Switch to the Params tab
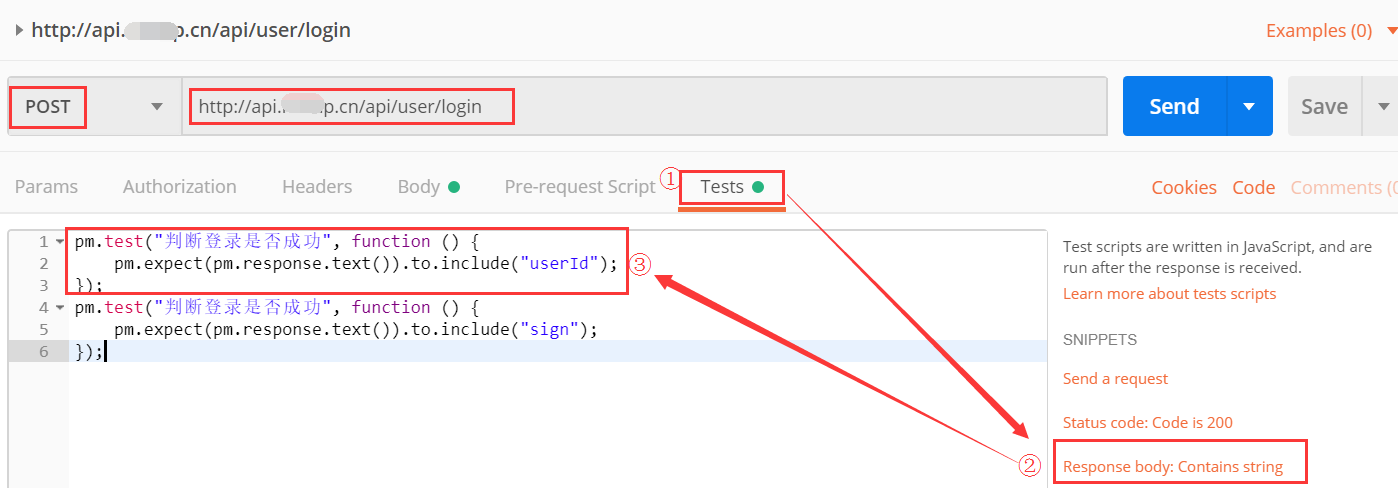The image size is (1398, 488). tap(46, 187)
